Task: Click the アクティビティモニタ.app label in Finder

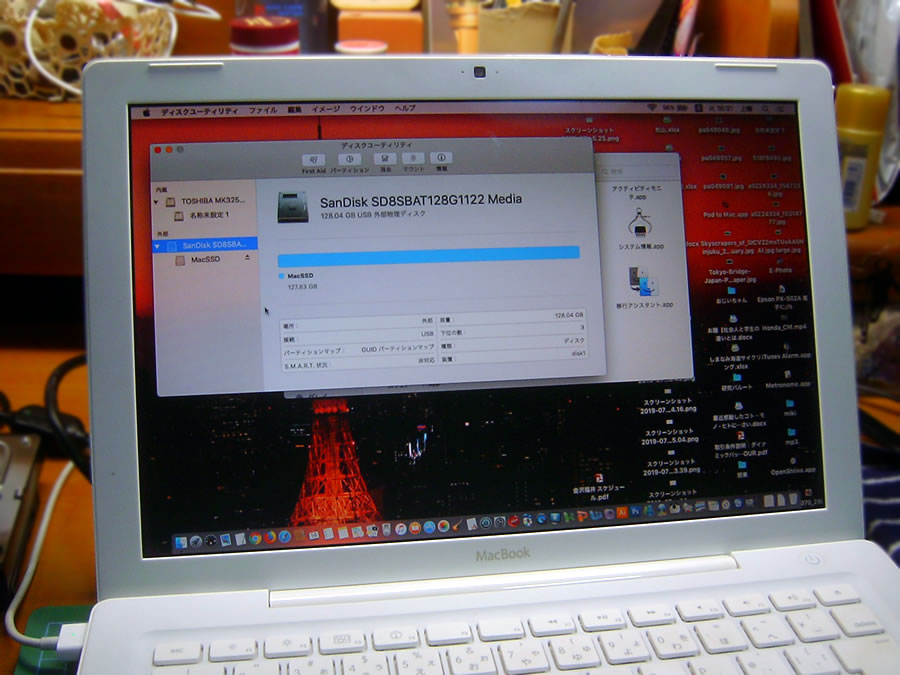Action: pos(636,192)
